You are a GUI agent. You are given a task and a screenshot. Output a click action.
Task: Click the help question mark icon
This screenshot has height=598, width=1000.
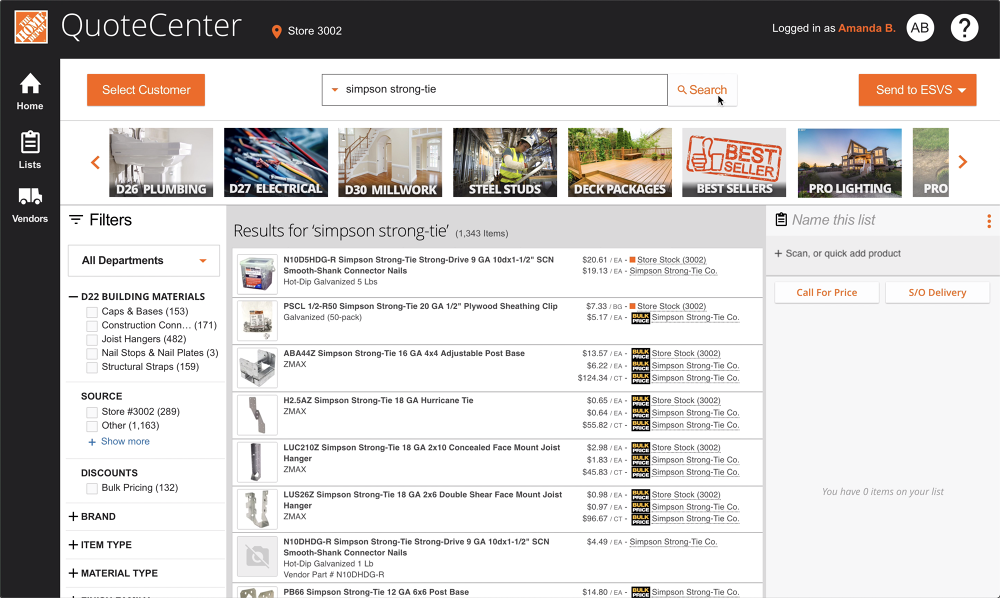[x=964, y=29]
